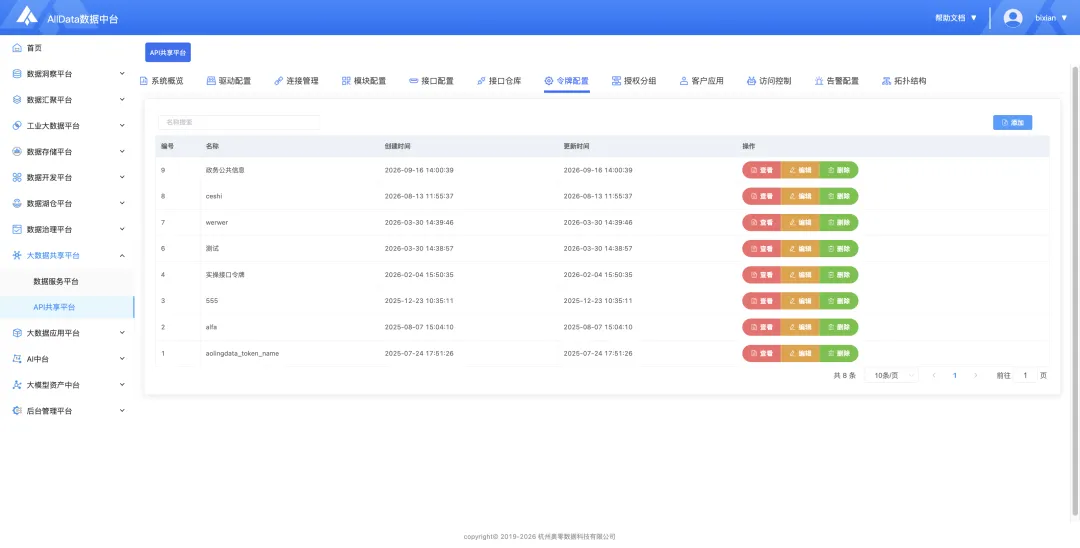Edit the 555 row
1080x548 pixels.
pyautogui.click(x=800, y=301)
